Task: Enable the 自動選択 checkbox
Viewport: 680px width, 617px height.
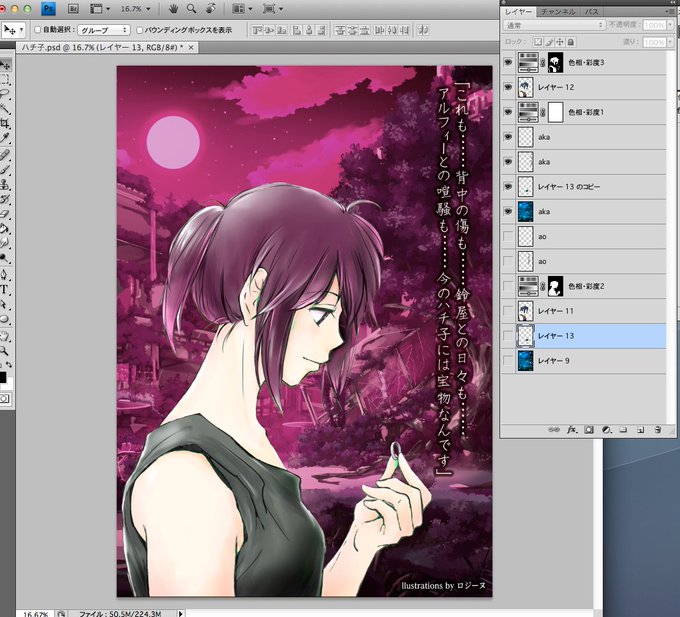Action: tap(37, 29)
